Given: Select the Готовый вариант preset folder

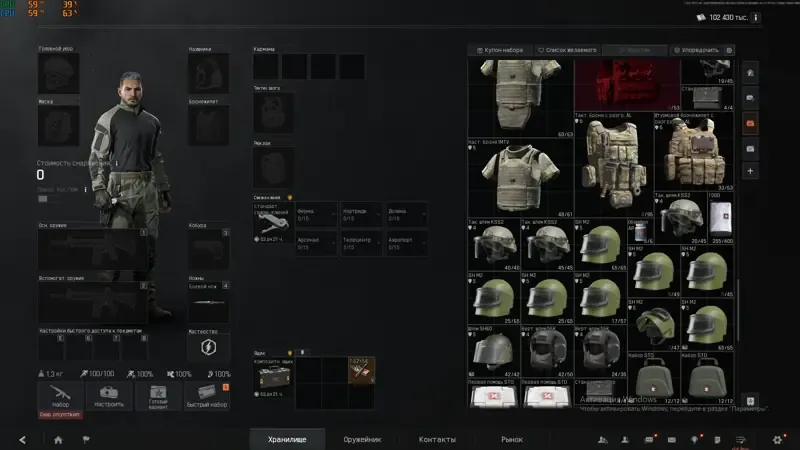Looking at the screenshot, I should coord(158,396).
